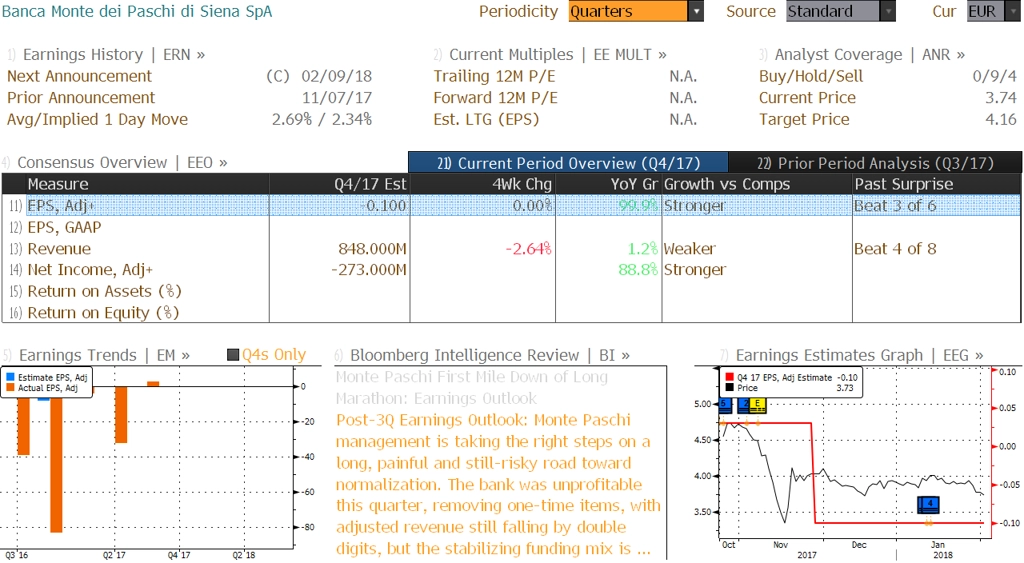Select the Return on Assets (%) row
Viewport: 1024px width, 563px height.
click(511, 291)
